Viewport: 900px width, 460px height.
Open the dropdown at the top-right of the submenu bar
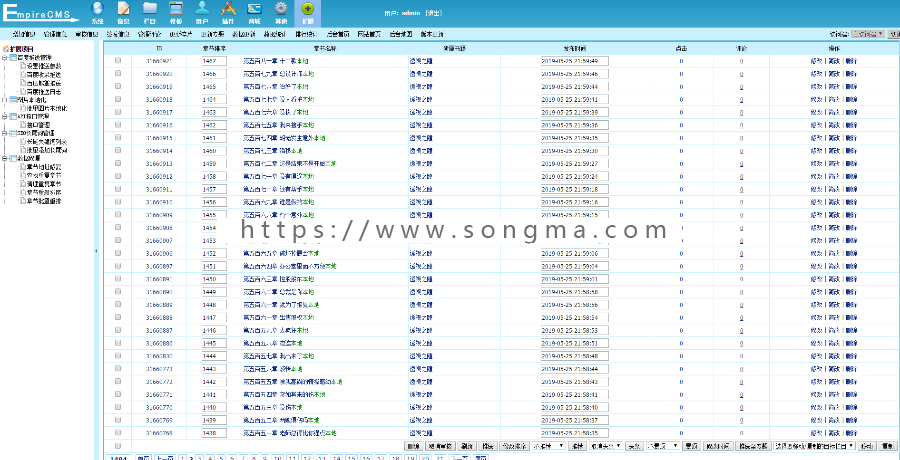(x=867, y=34)
